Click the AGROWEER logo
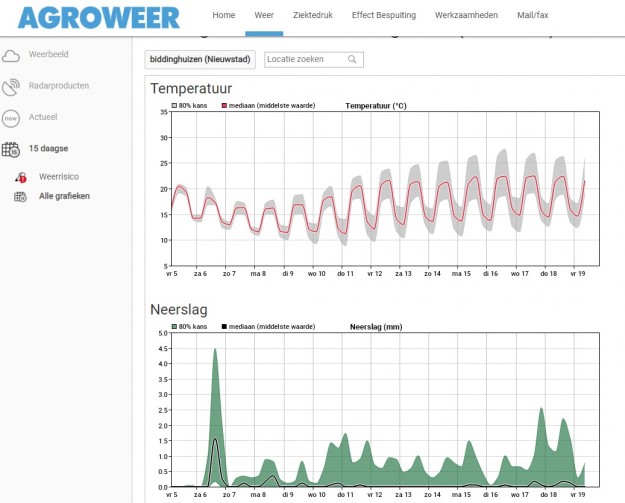Screen dimensions: 625x503 pos(98,17)
